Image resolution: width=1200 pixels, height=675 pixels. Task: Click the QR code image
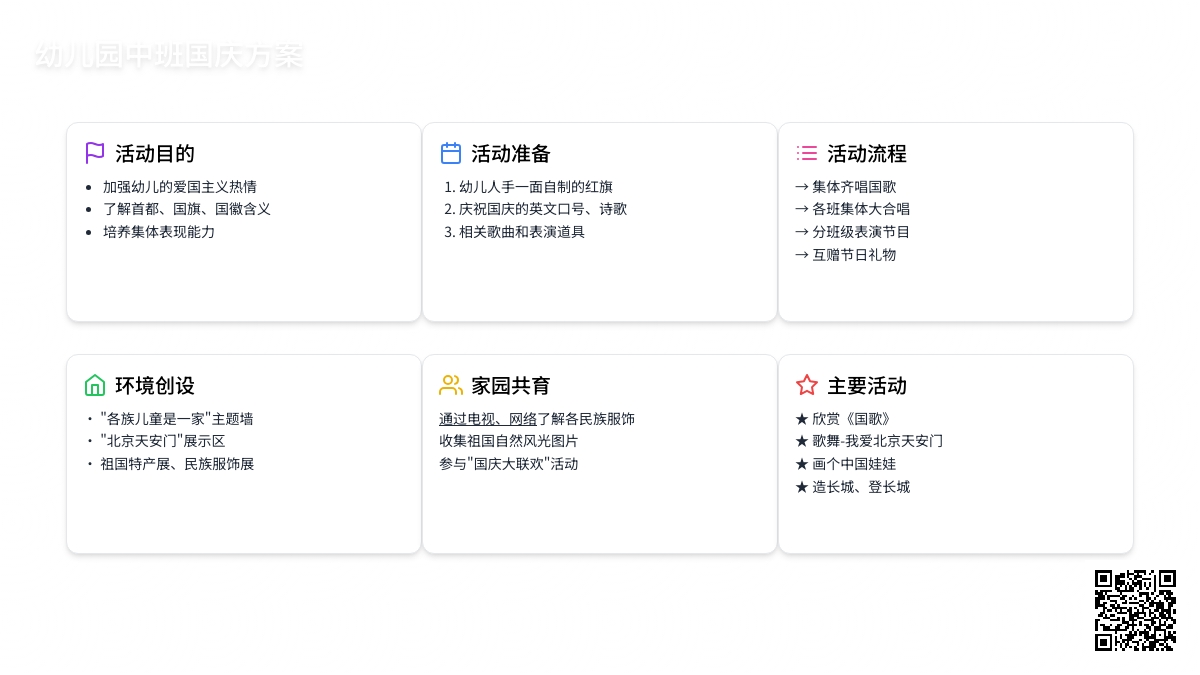tap(1135, 610)
